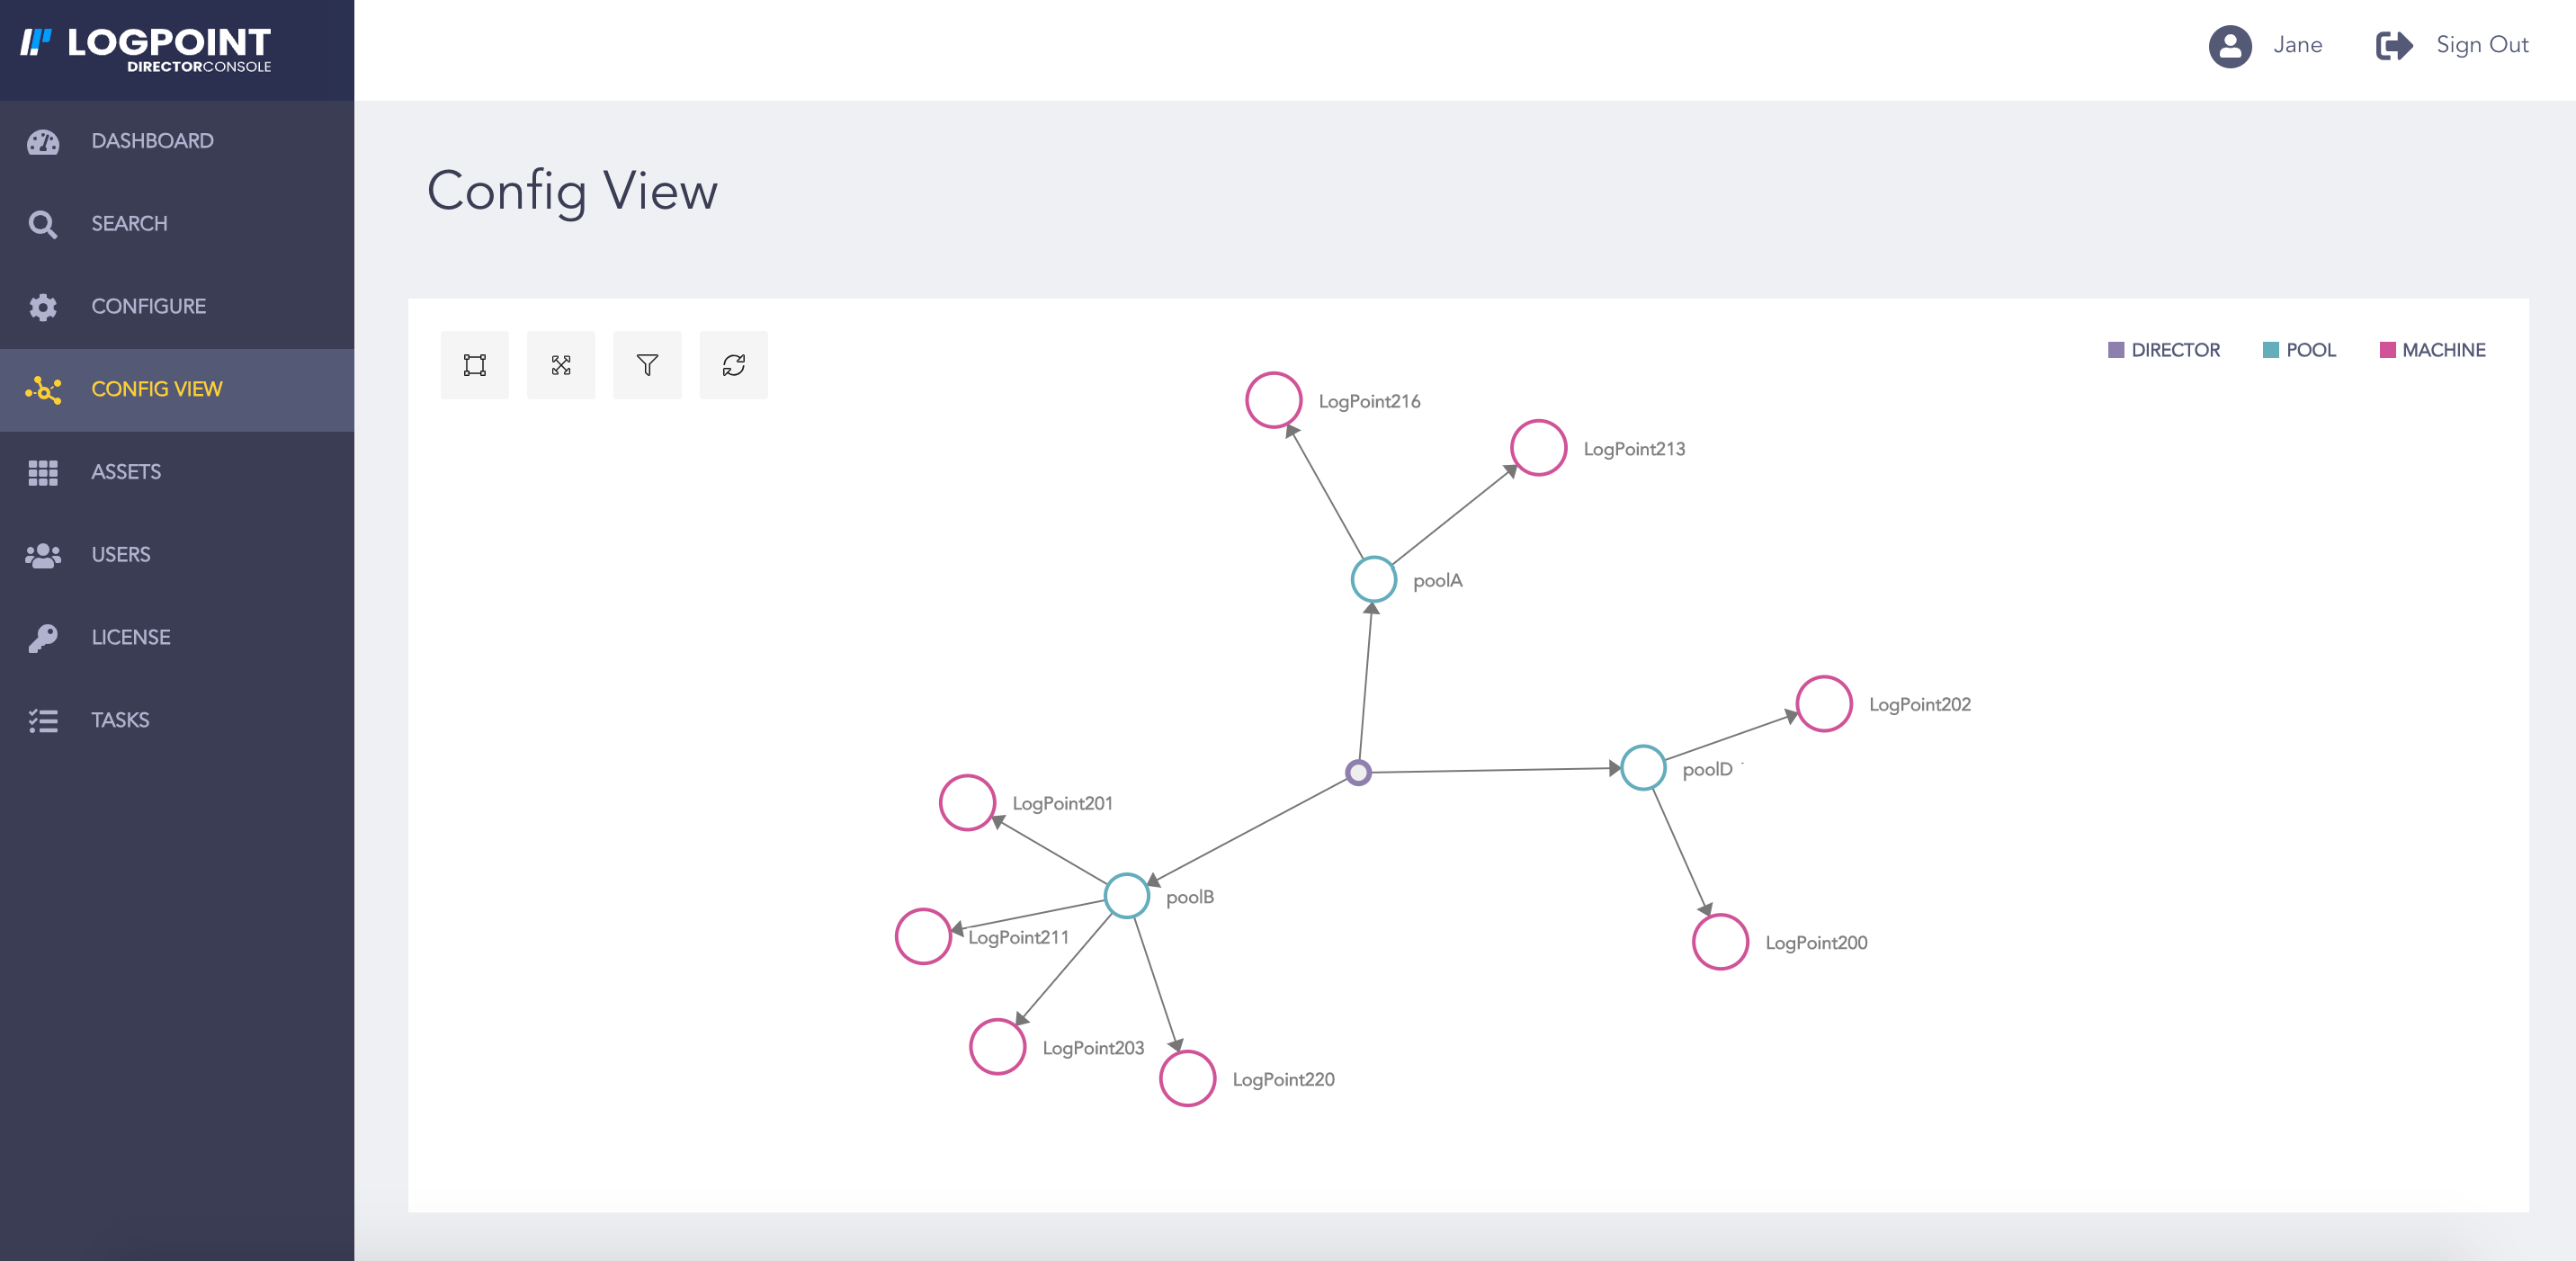
Task: Open the Search menu item
Action: point(129,224)
